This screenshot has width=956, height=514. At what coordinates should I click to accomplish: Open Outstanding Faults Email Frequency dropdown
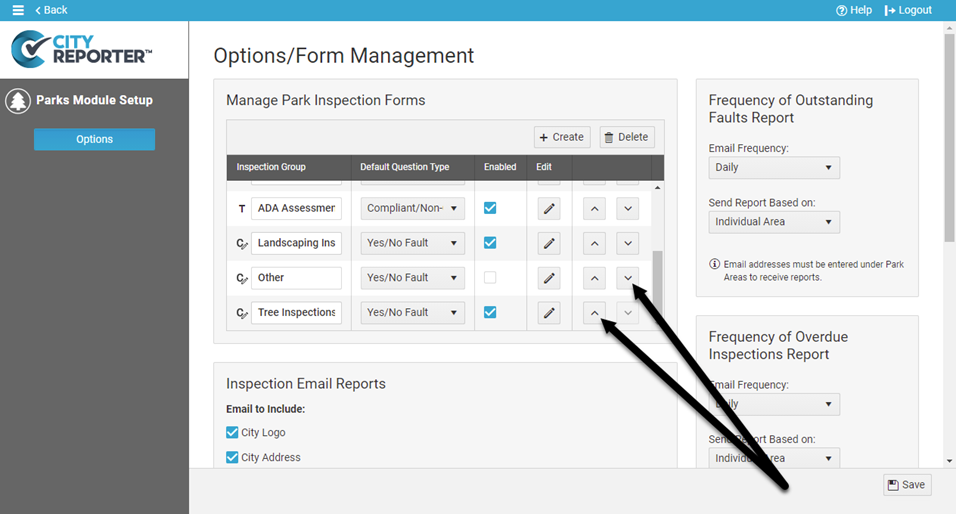pos(774,168)
